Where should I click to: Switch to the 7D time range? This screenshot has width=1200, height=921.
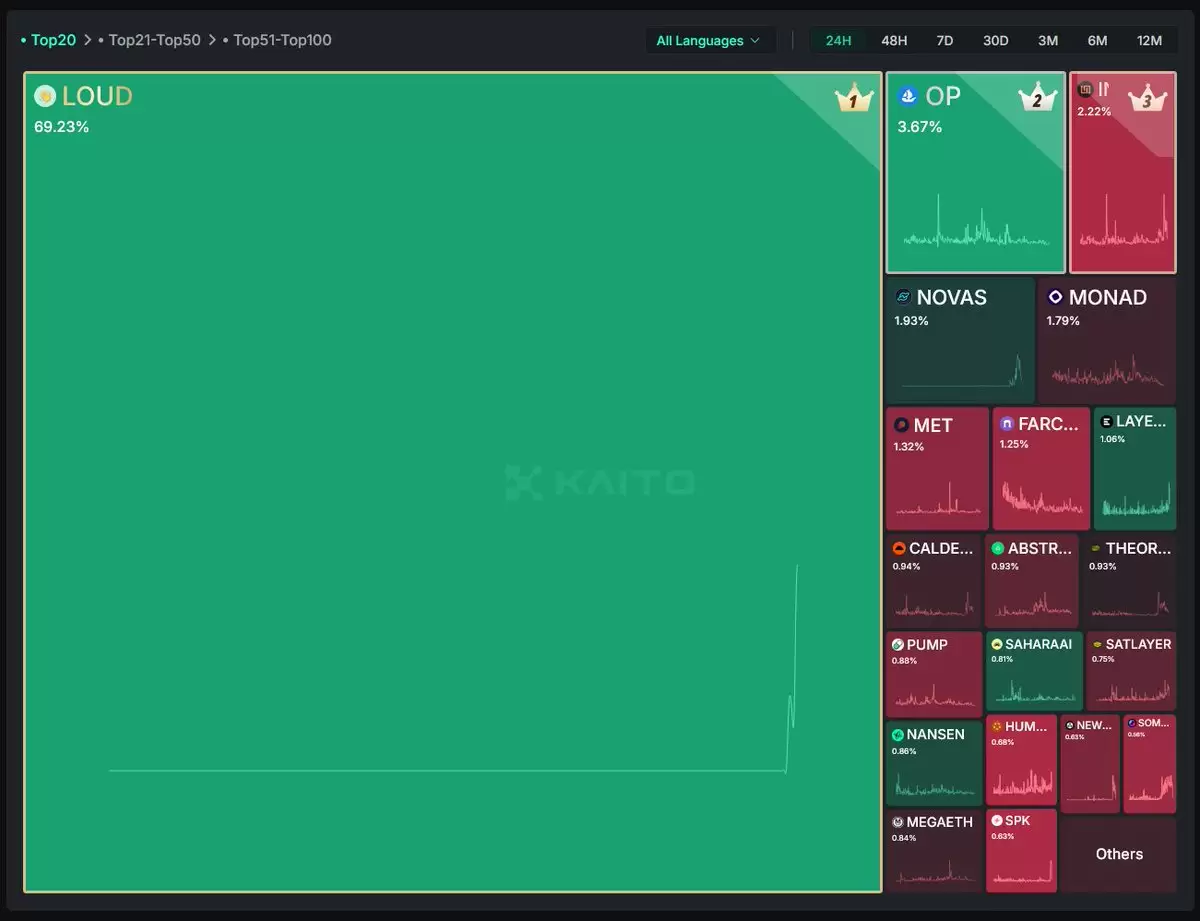945,41
